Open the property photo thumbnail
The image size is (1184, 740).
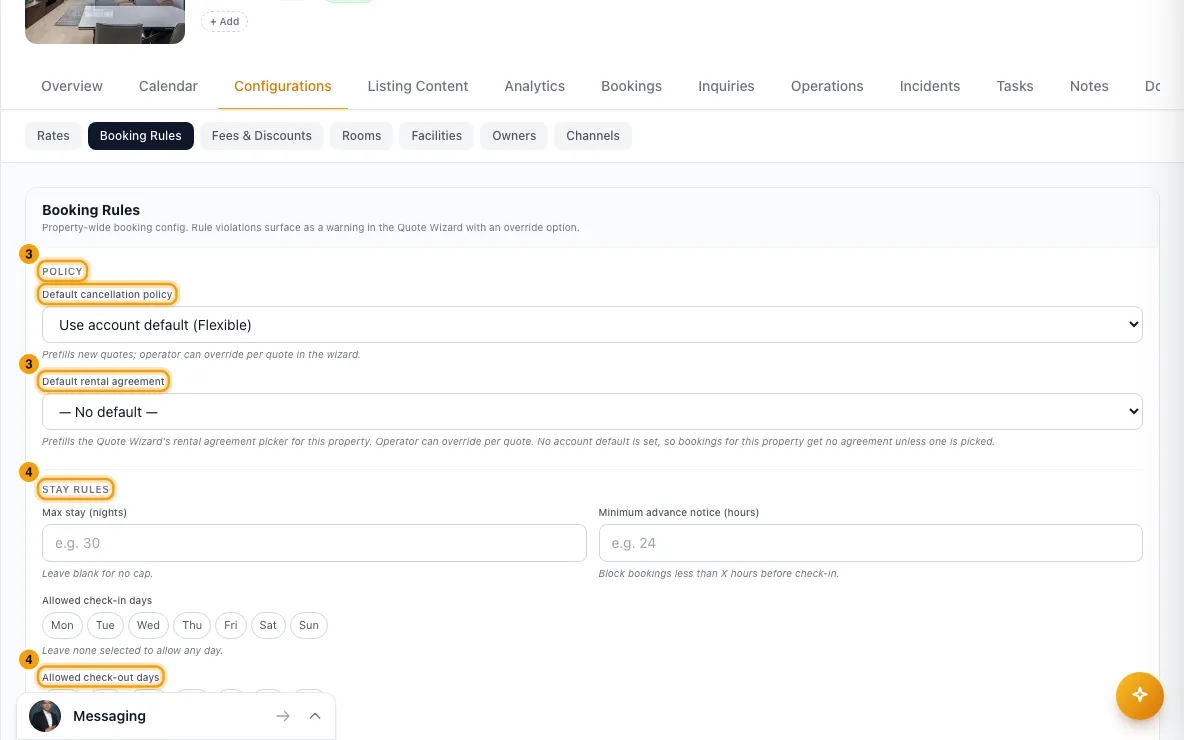coord(105,21)
